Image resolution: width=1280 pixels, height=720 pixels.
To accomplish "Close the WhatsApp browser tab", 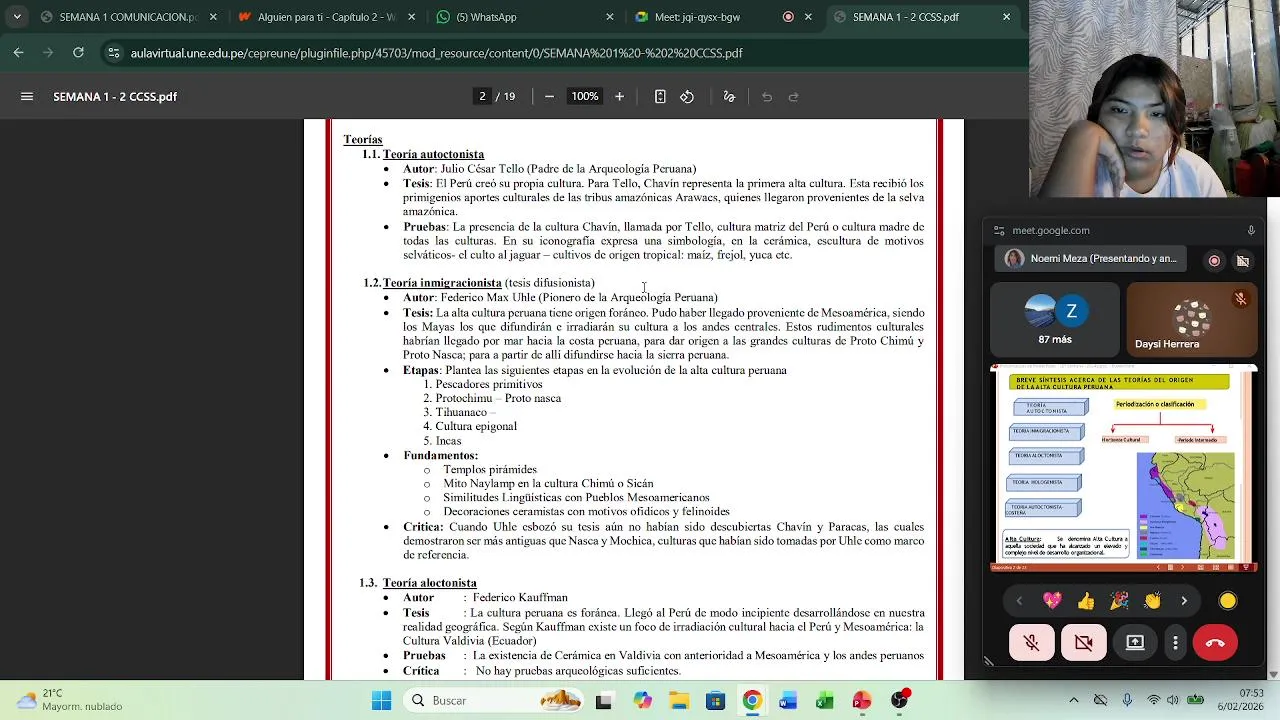I will click(610, 17).
